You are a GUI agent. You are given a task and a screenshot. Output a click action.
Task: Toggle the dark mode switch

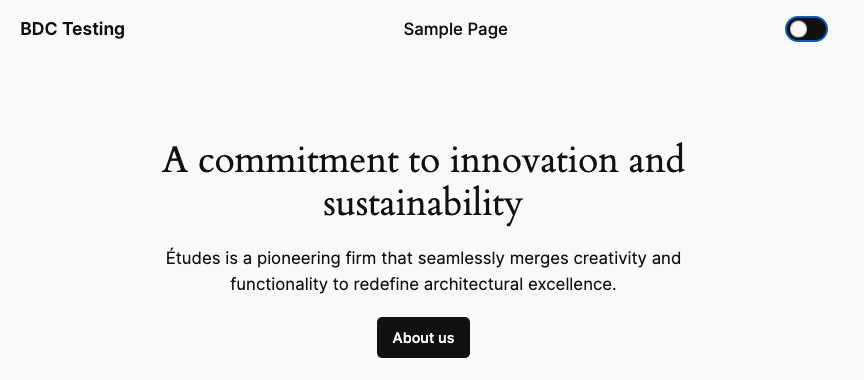click(806, 29)
